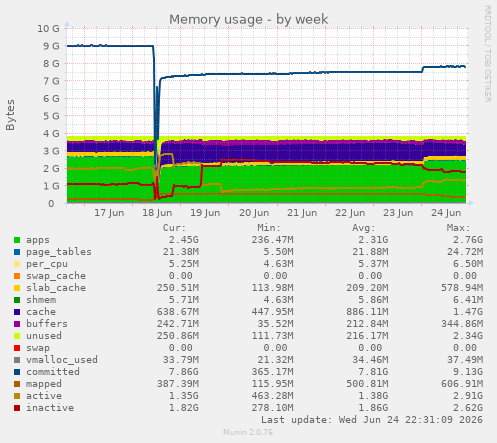Click the unused lime legend swatch
Screen dimensions: 497x443
pos(17,336)
